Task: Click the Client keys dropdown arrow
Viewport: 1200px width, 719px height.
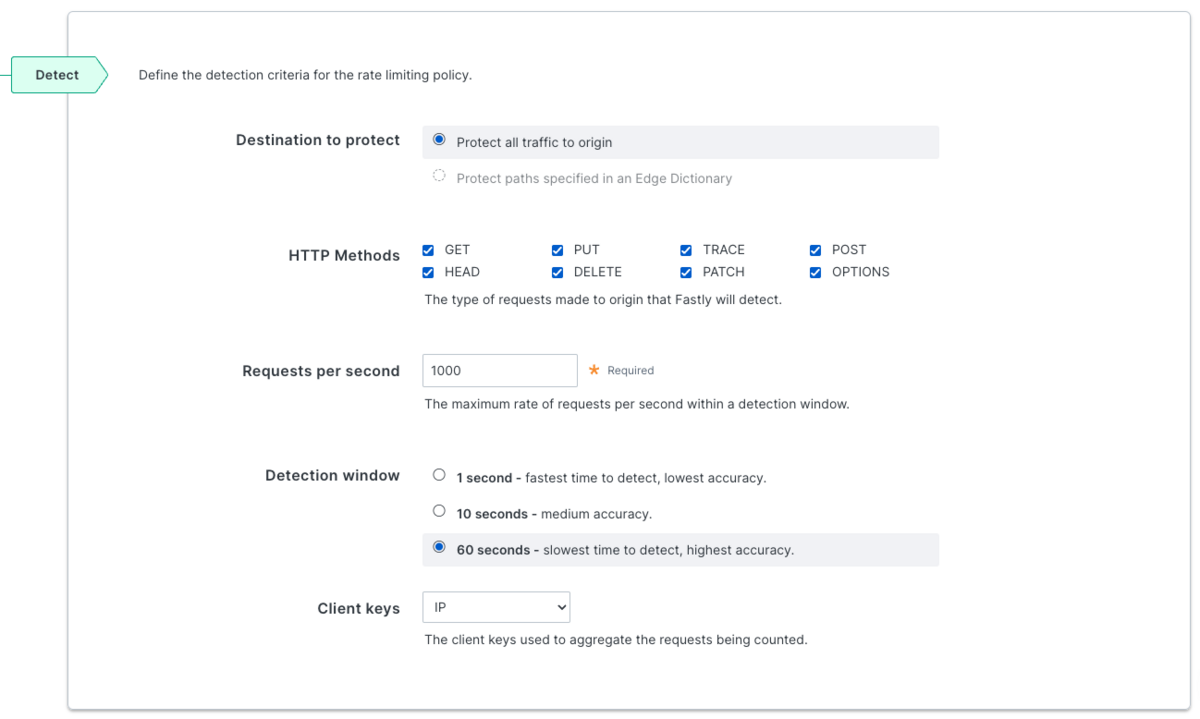Action: point(559,607)
